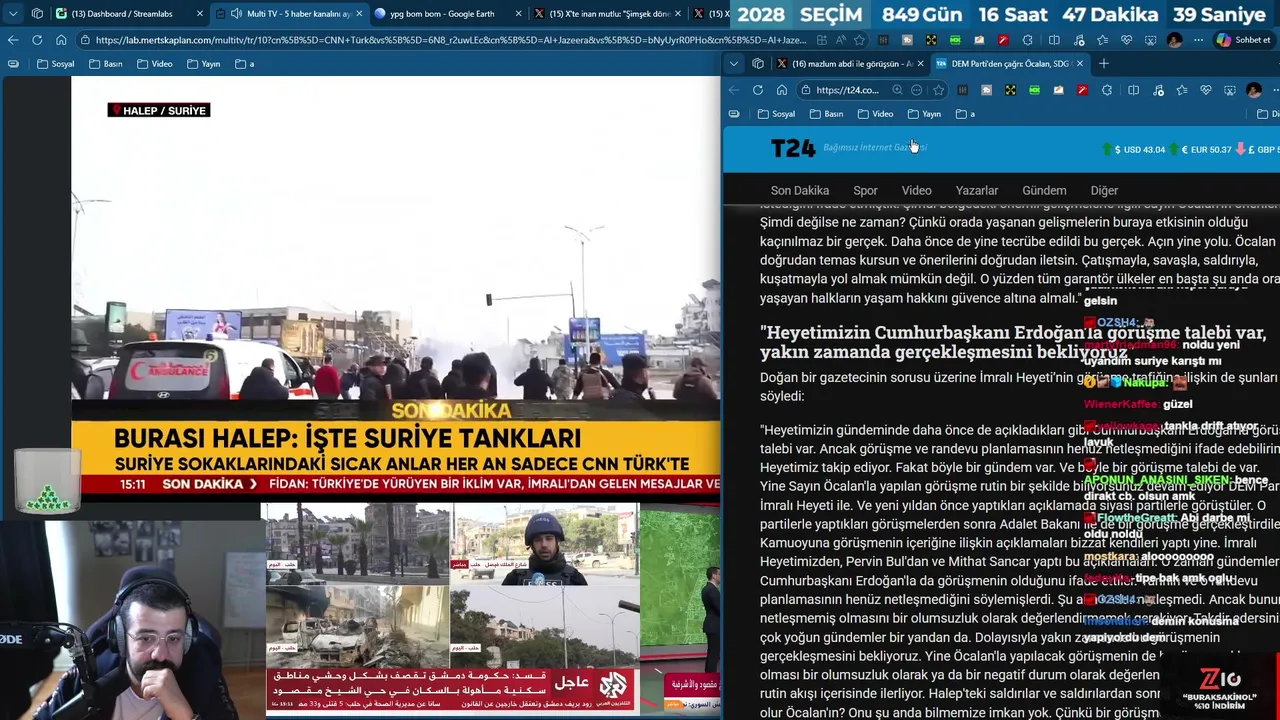Open Extensions puzzle icon in top toolbar

[1027, 40]
